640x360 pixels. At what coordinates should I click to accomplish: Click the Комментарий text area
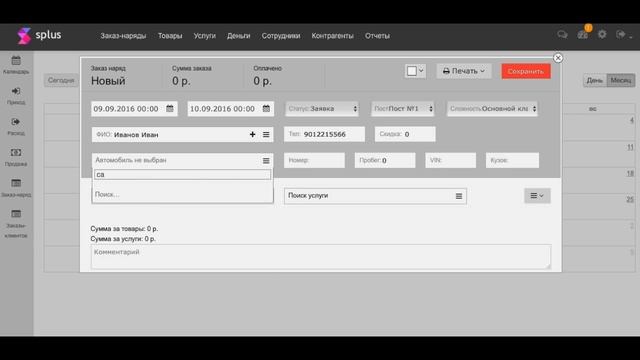pos(321,257)
